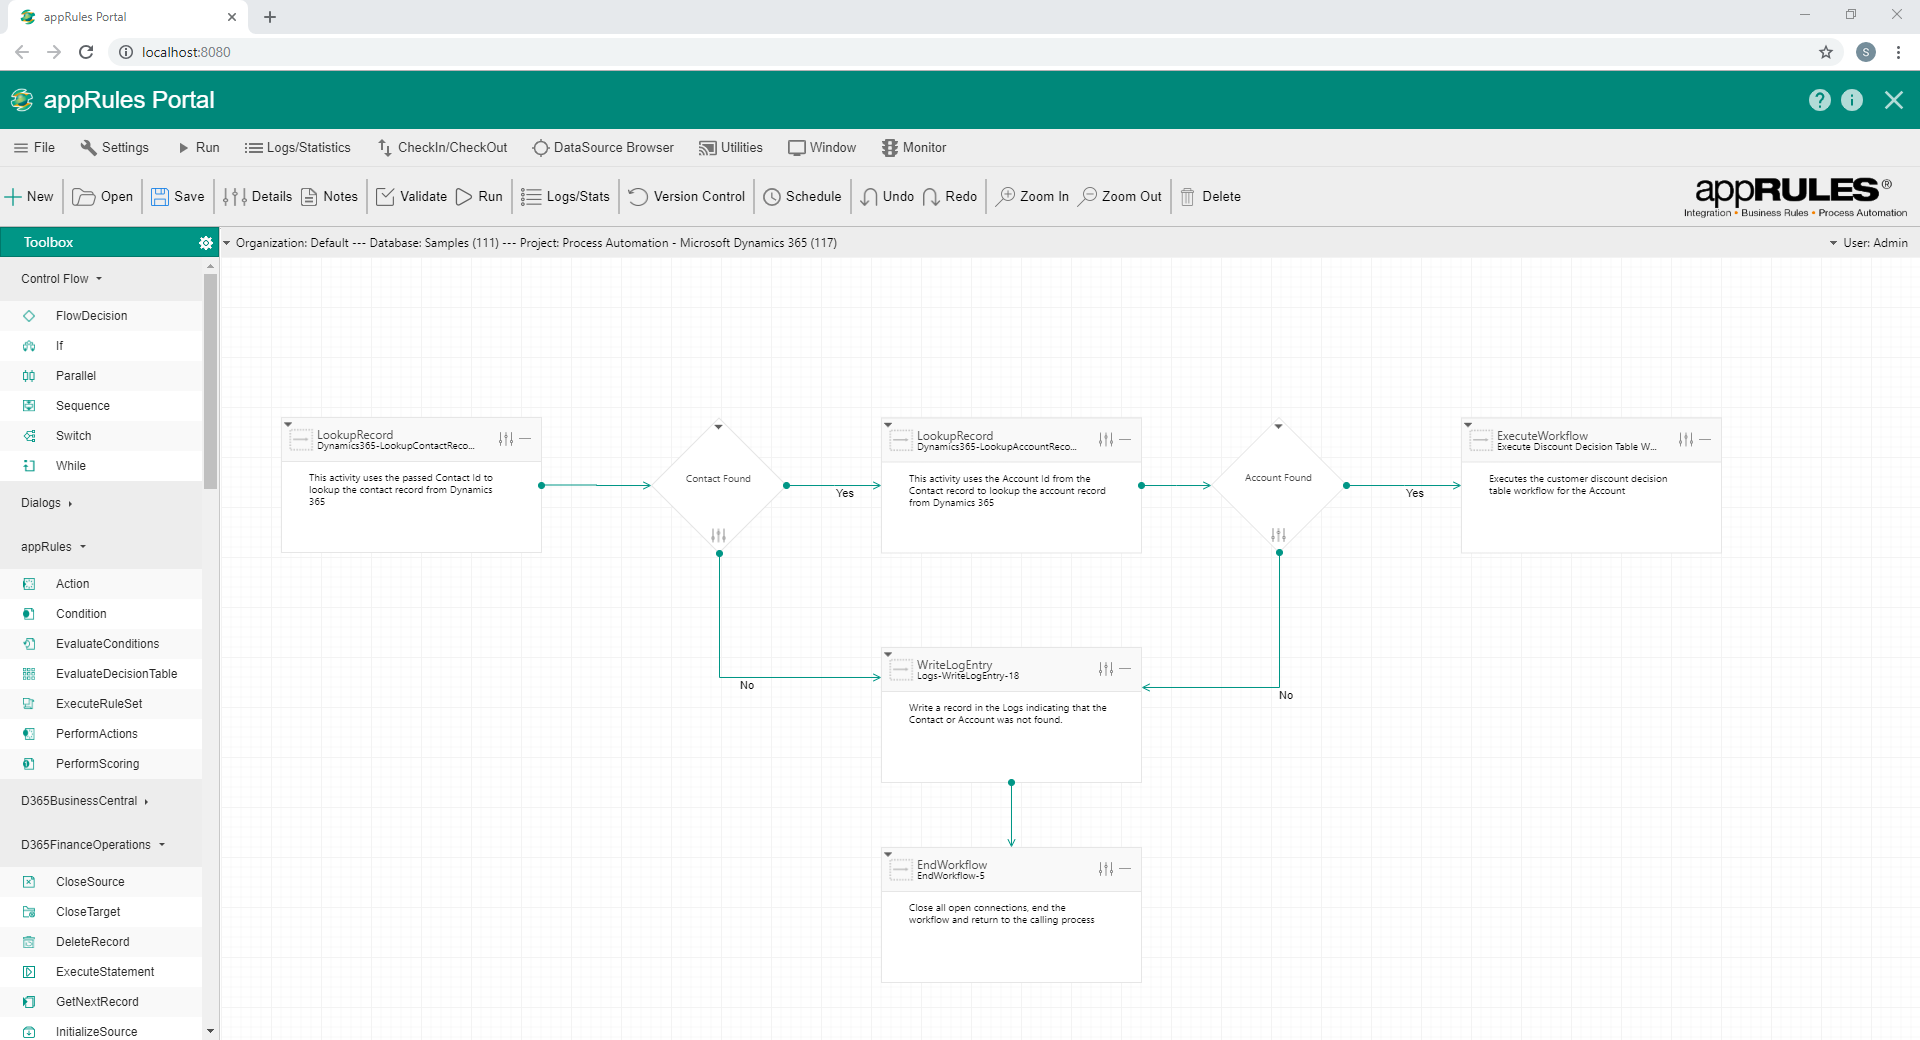Validate the workflow via the Validate icon

coord(411,196)
